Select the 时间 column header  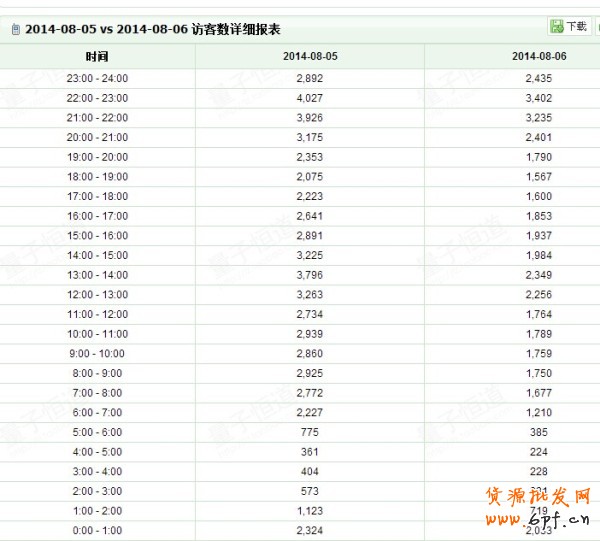click(x=97, y=57)
